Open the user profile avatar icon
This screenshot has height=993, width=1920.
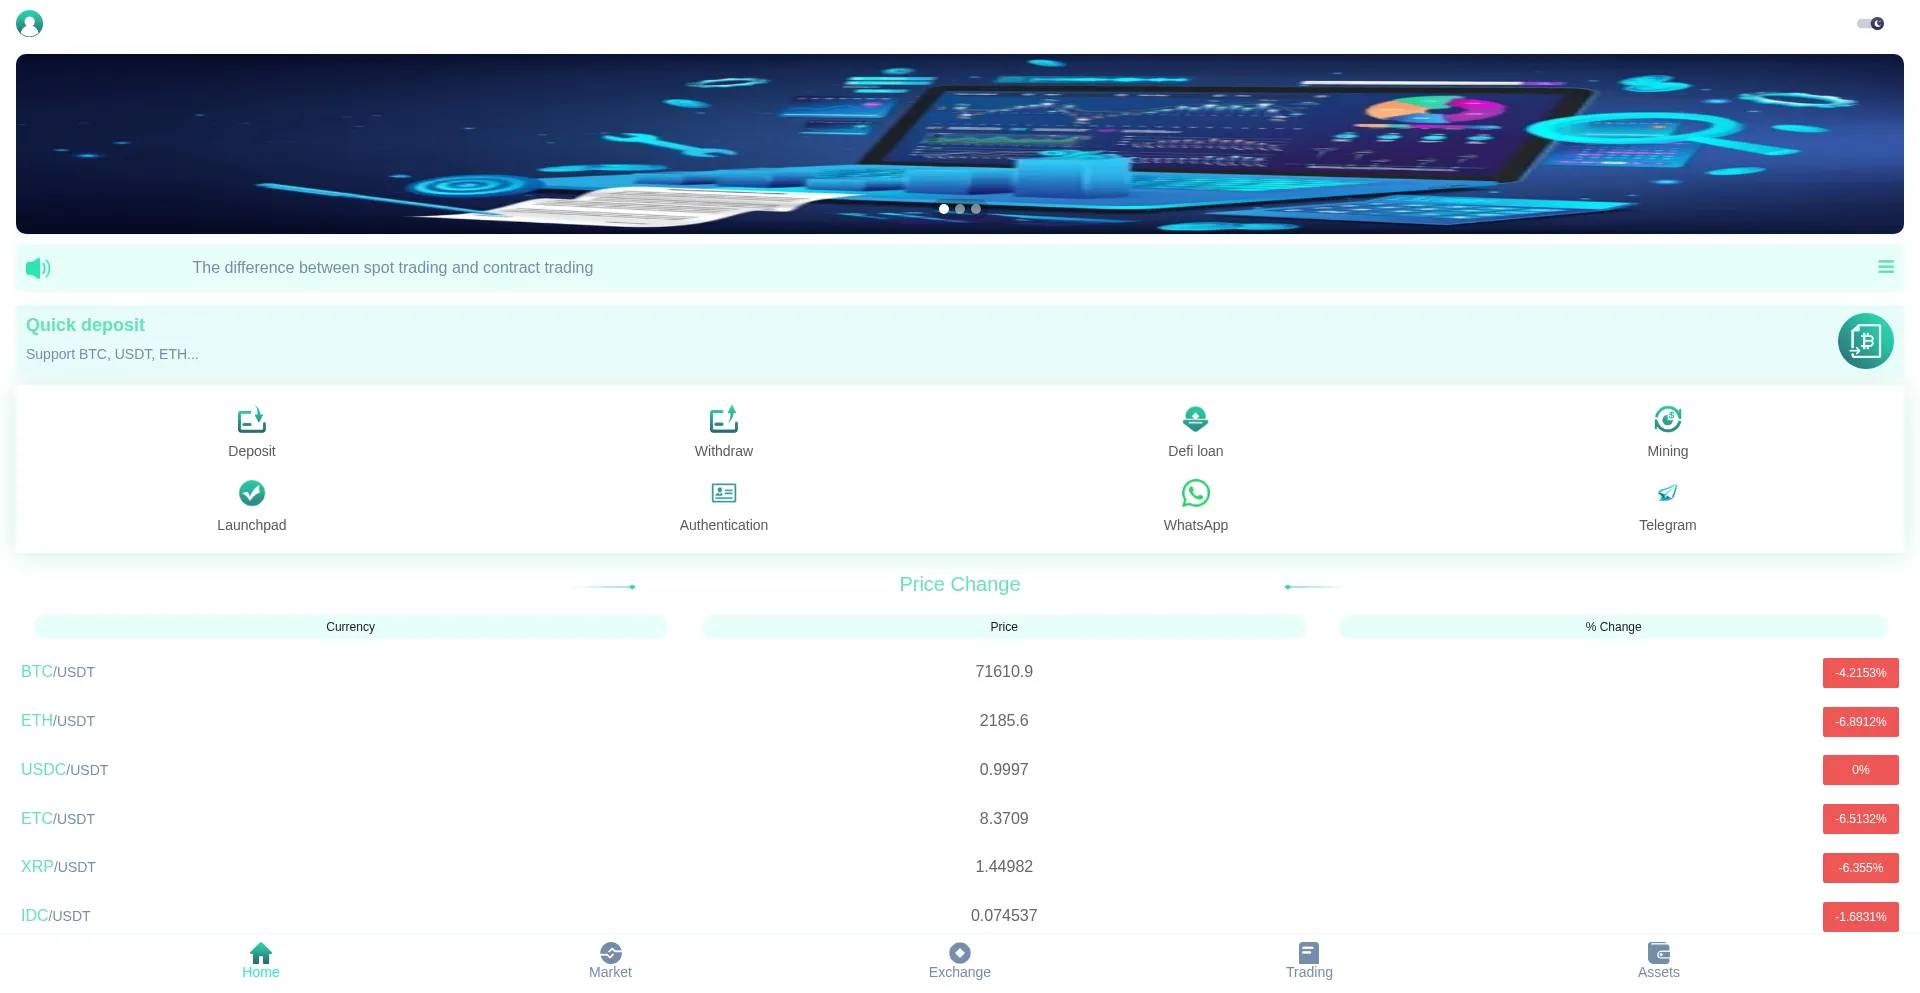[x=30, y=23]
